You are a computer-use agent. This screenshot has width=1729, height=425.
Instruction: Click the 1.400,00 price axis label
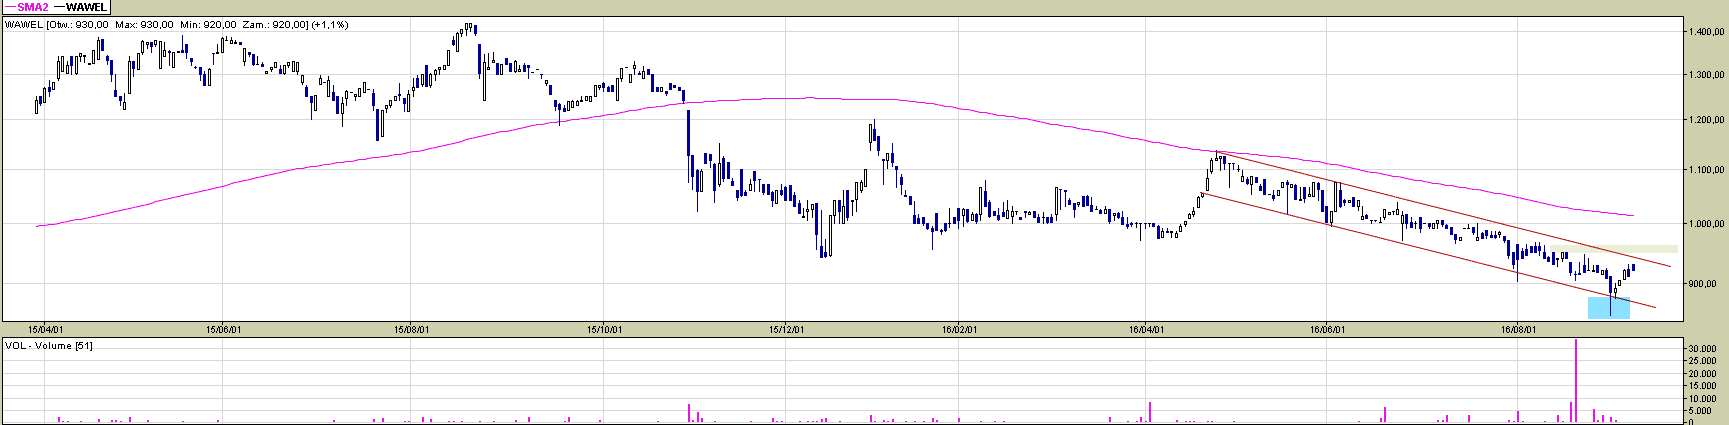[x=1704, y=32]
